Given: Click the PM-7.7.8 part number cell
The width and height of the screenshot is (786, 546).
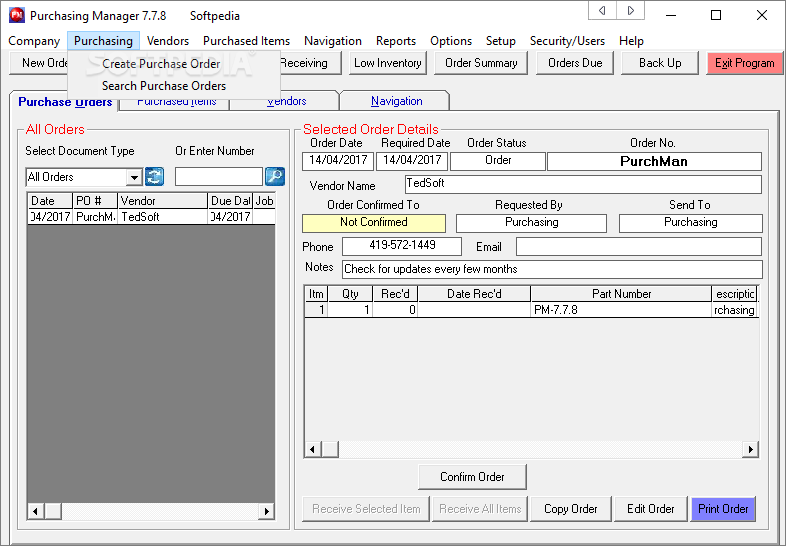Looking at the screenshot, I should tap(621, 310).
